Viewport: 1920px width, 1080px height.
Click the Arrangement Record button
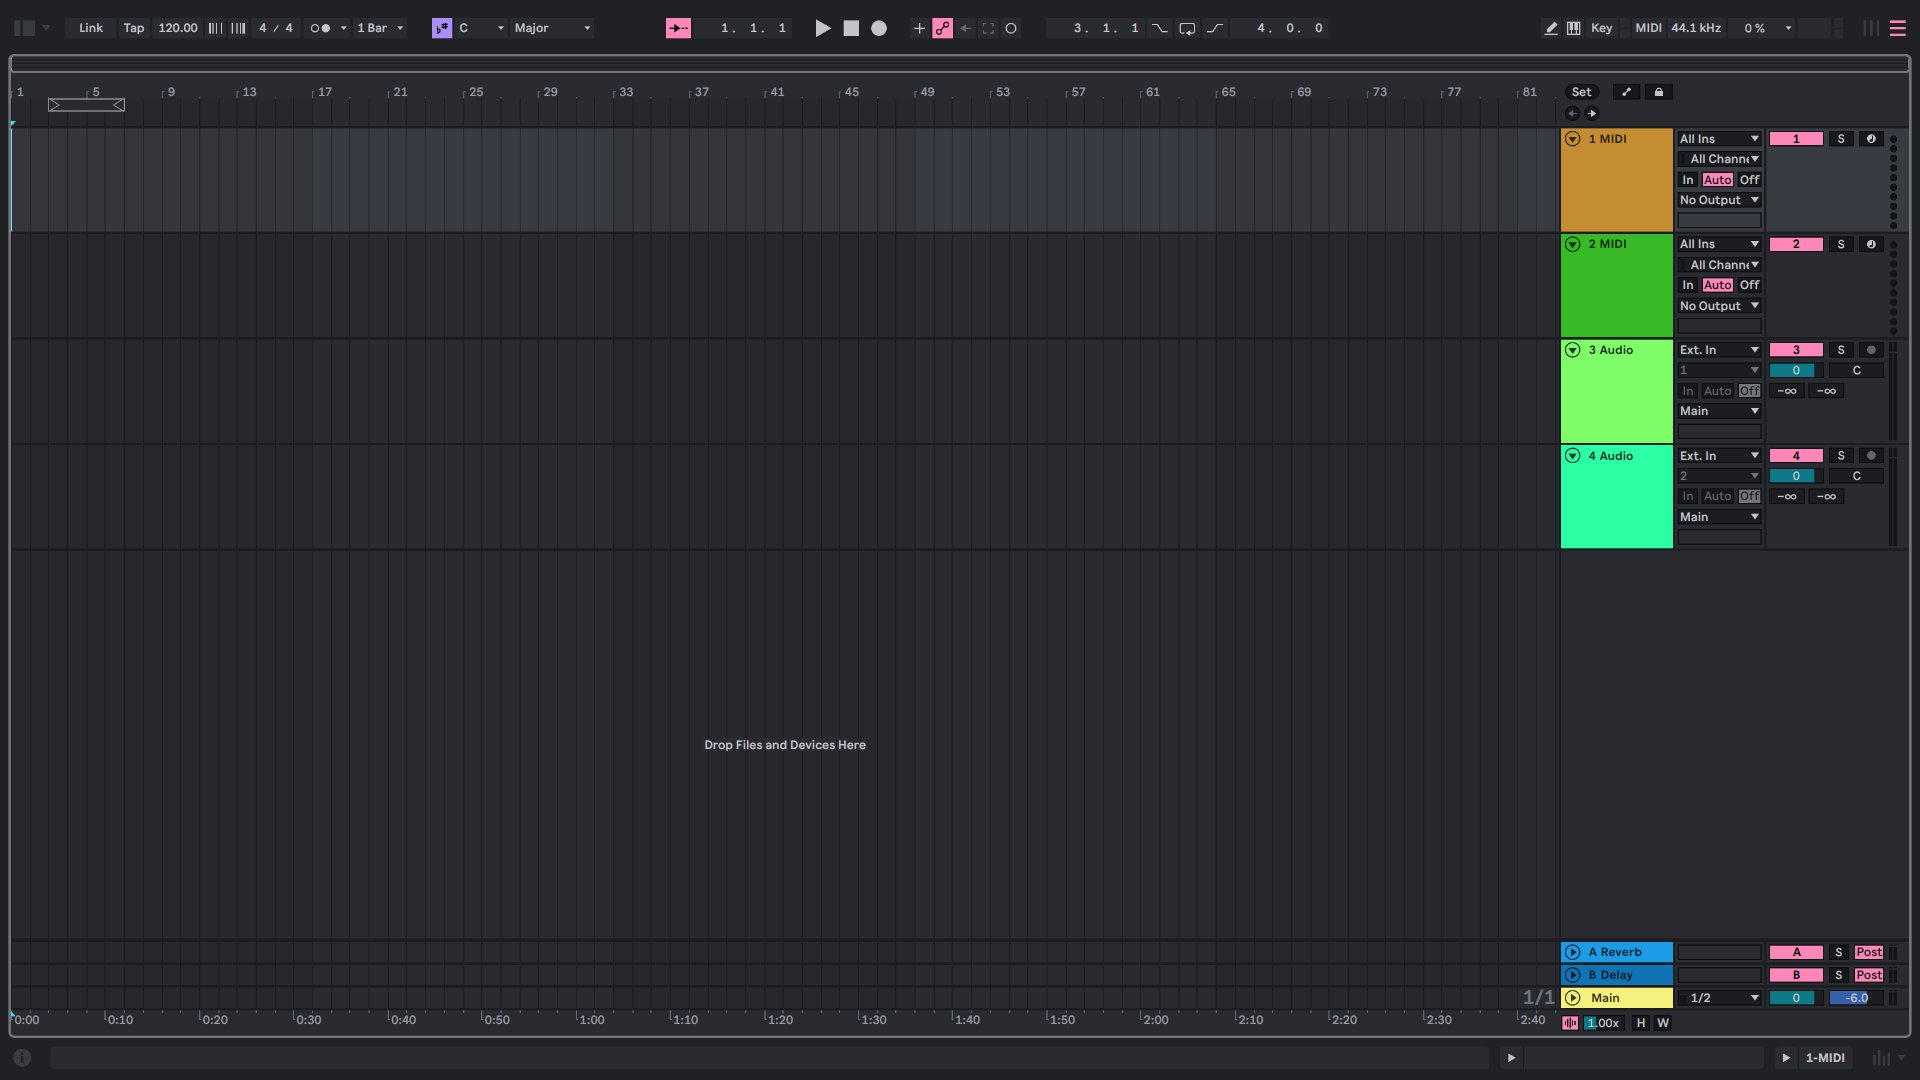point(879,28)
